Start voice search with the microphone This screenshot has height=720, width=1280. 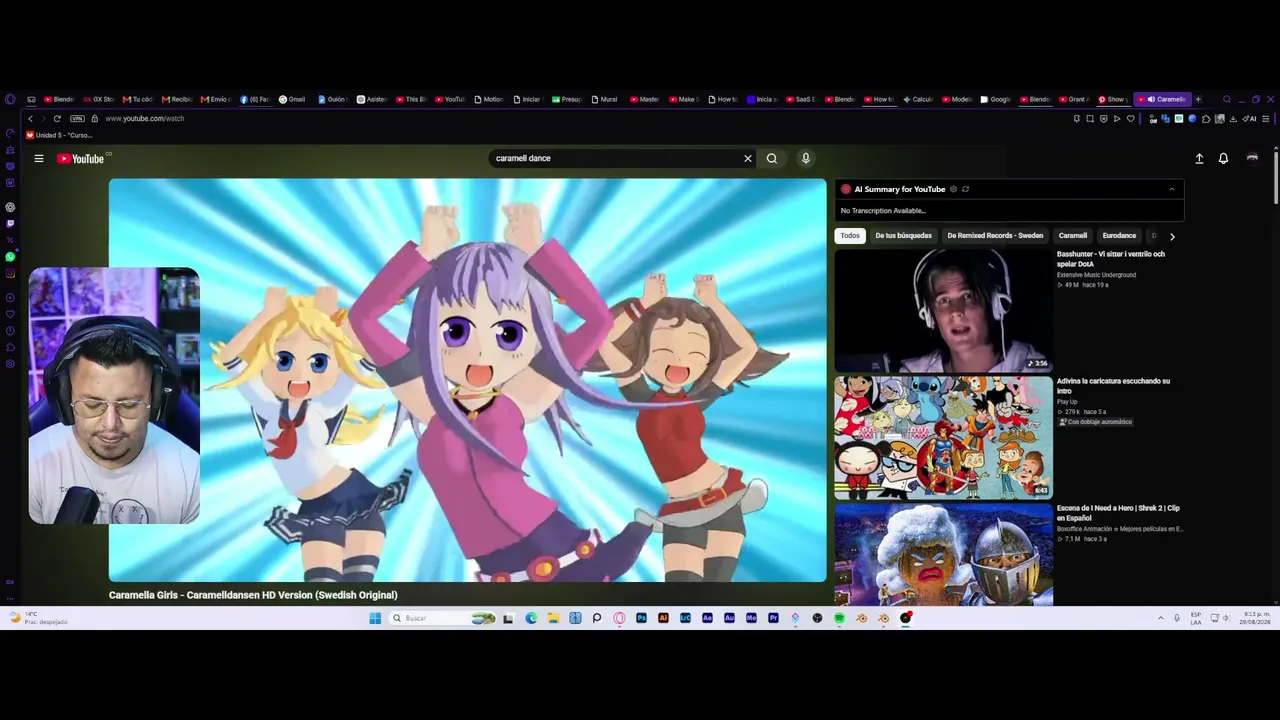(805, 158)
